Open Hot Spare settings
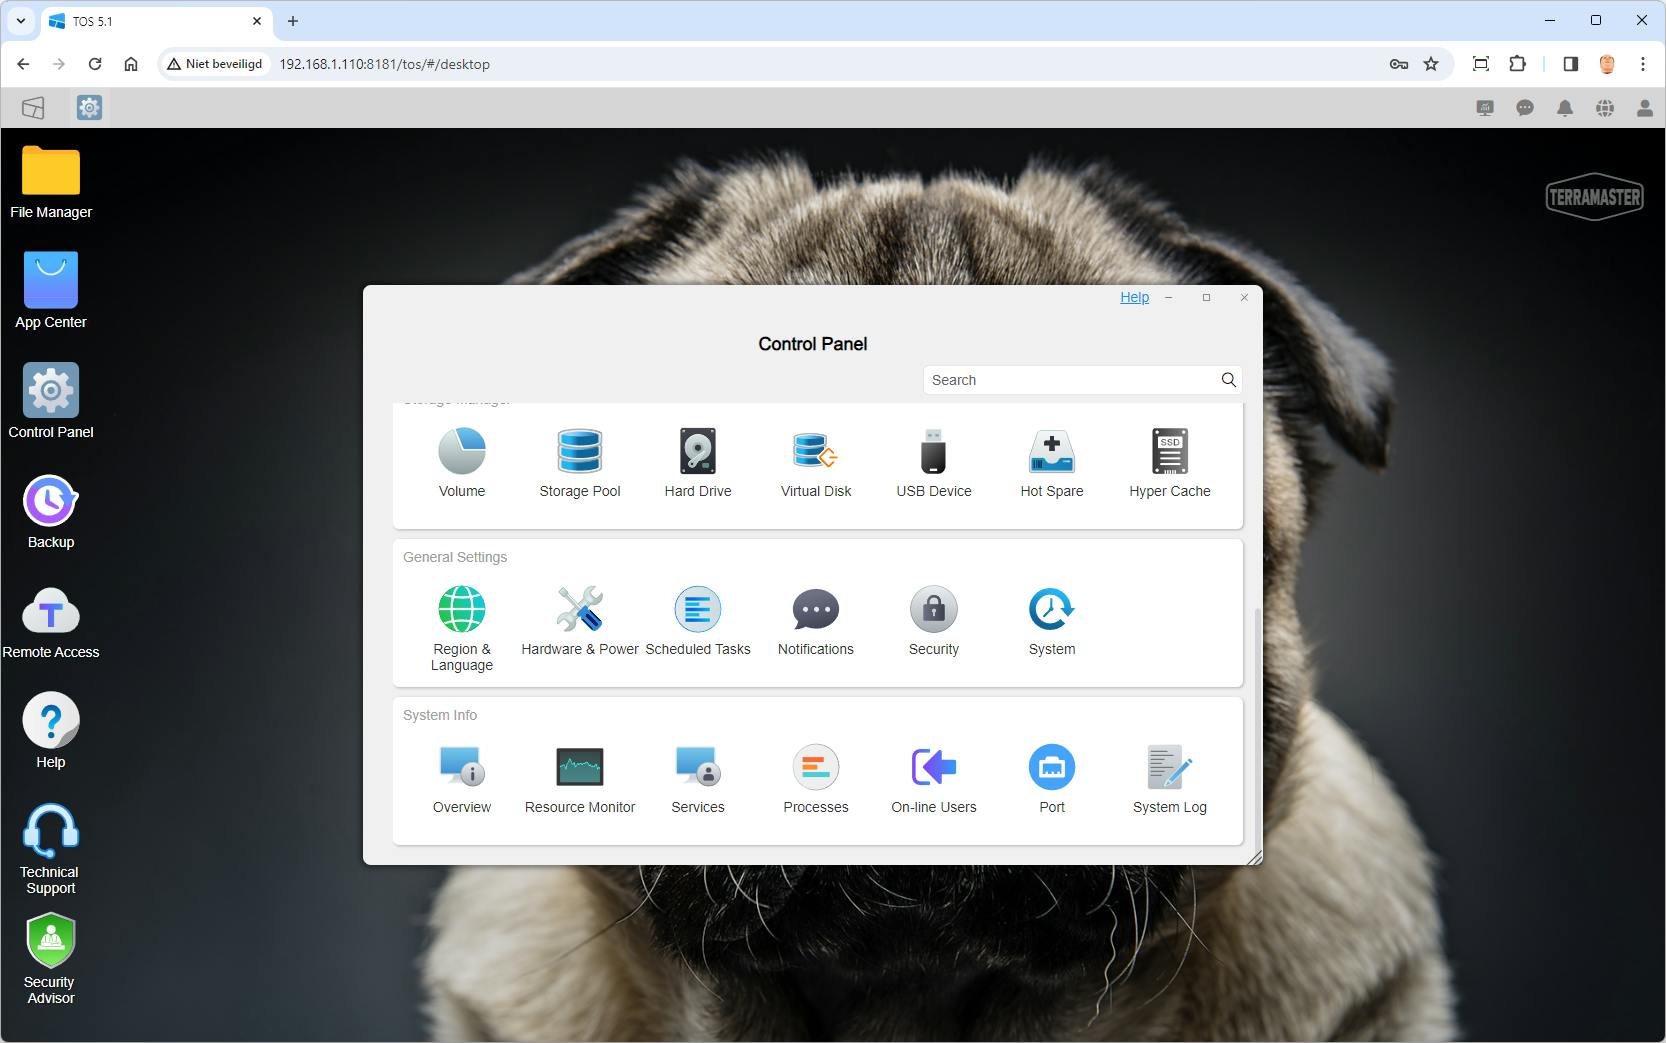This screenshot has width=1666, height=1043. point(1052,463)
